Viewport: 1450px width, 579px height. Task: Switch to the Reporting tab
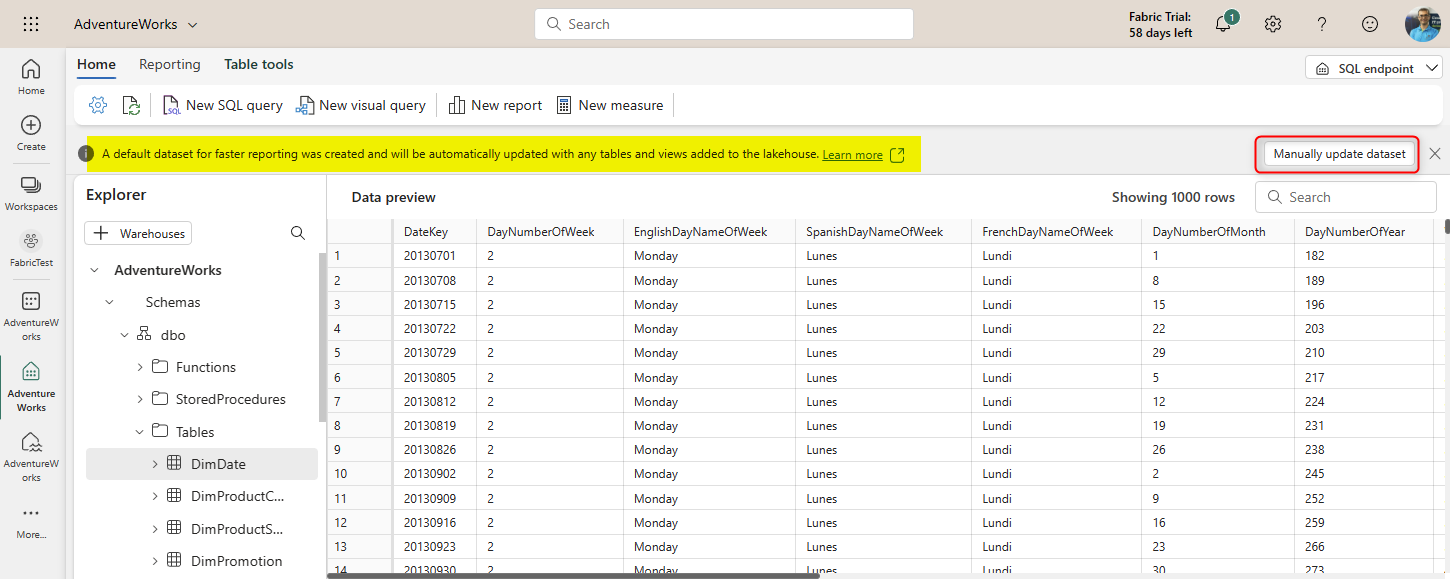pyautogui.click(x=169, y=64)
